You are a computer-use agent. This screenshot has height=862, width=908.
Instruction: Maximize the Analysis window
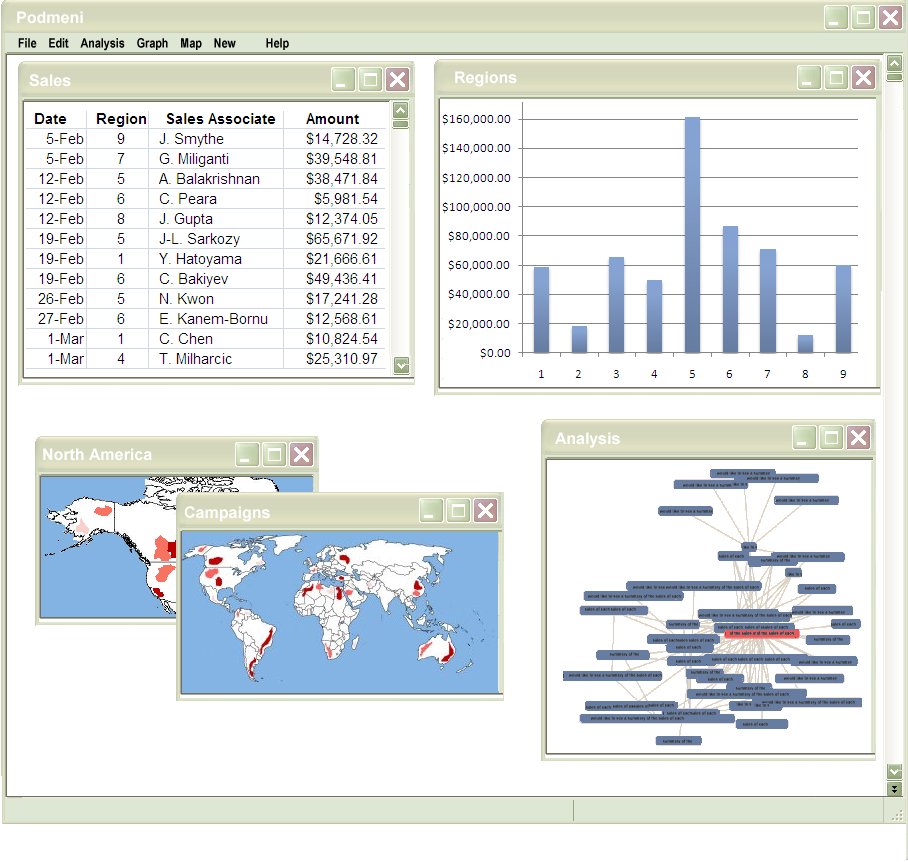coord(831,437)
